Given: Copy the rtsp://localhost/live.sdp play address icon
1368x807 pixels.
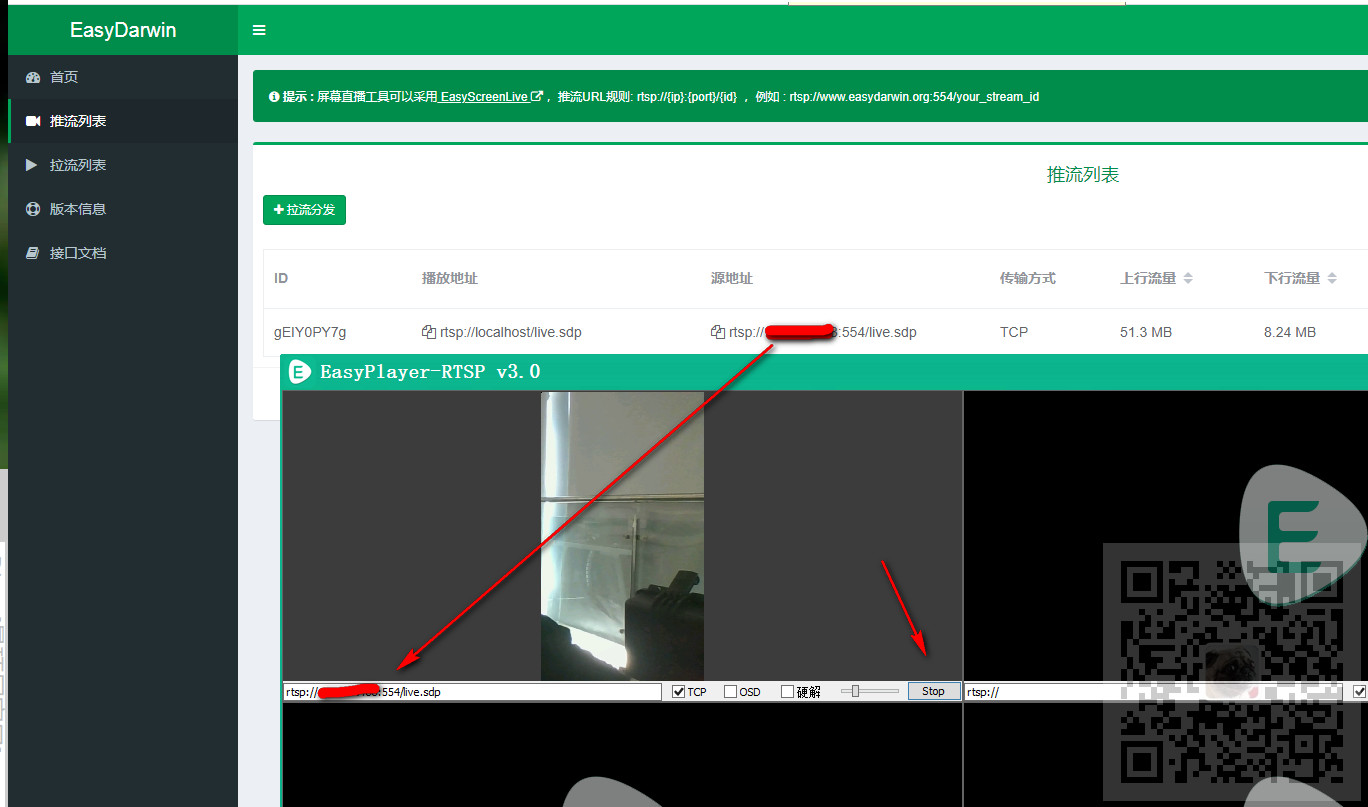Looking at the screenshot, I should [x=429, y=332].
